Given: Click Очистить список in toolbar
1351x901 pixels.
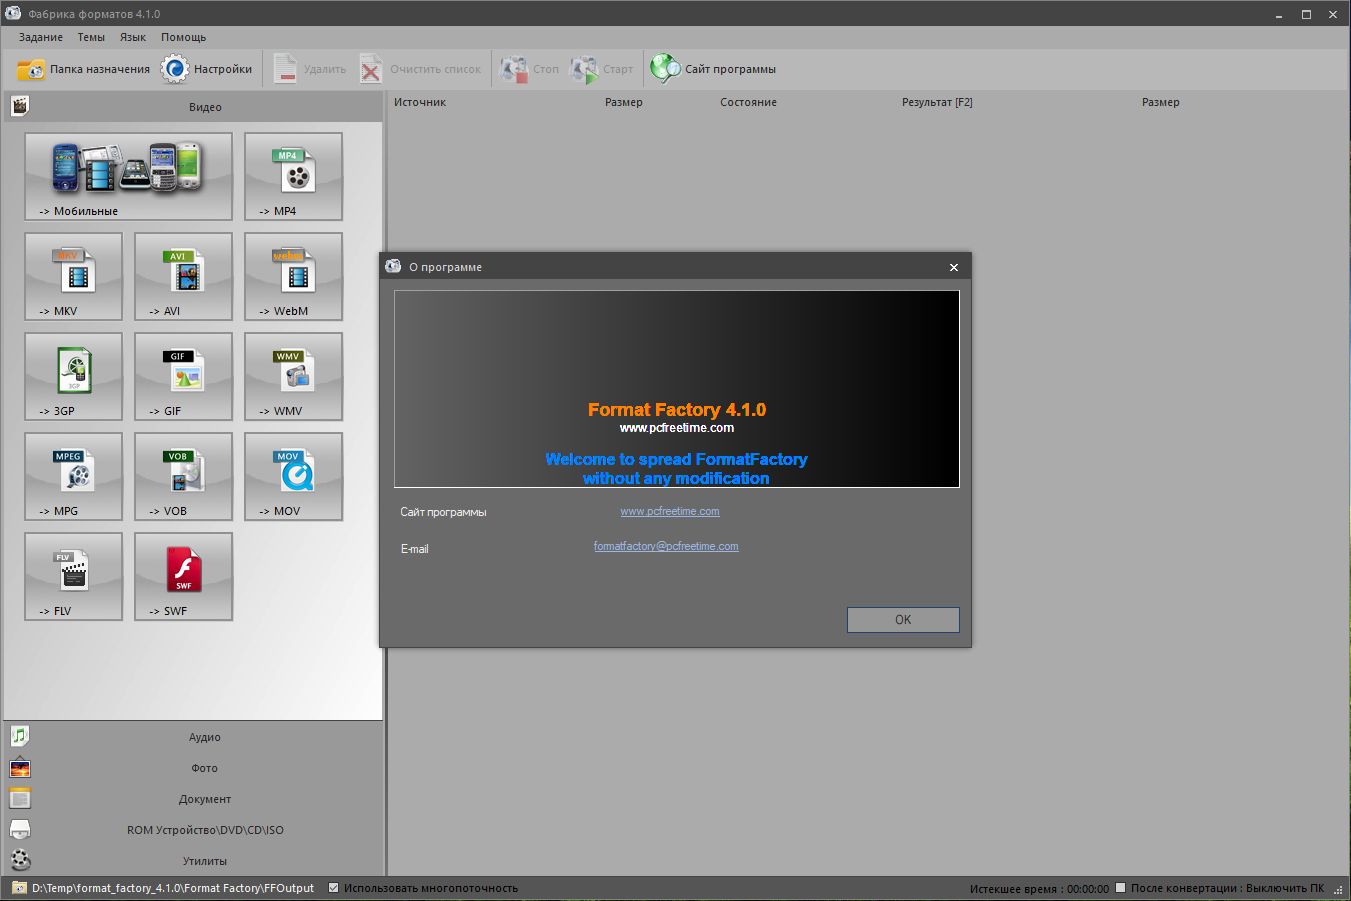Looking at the screenshot, I should pos(421,69).
